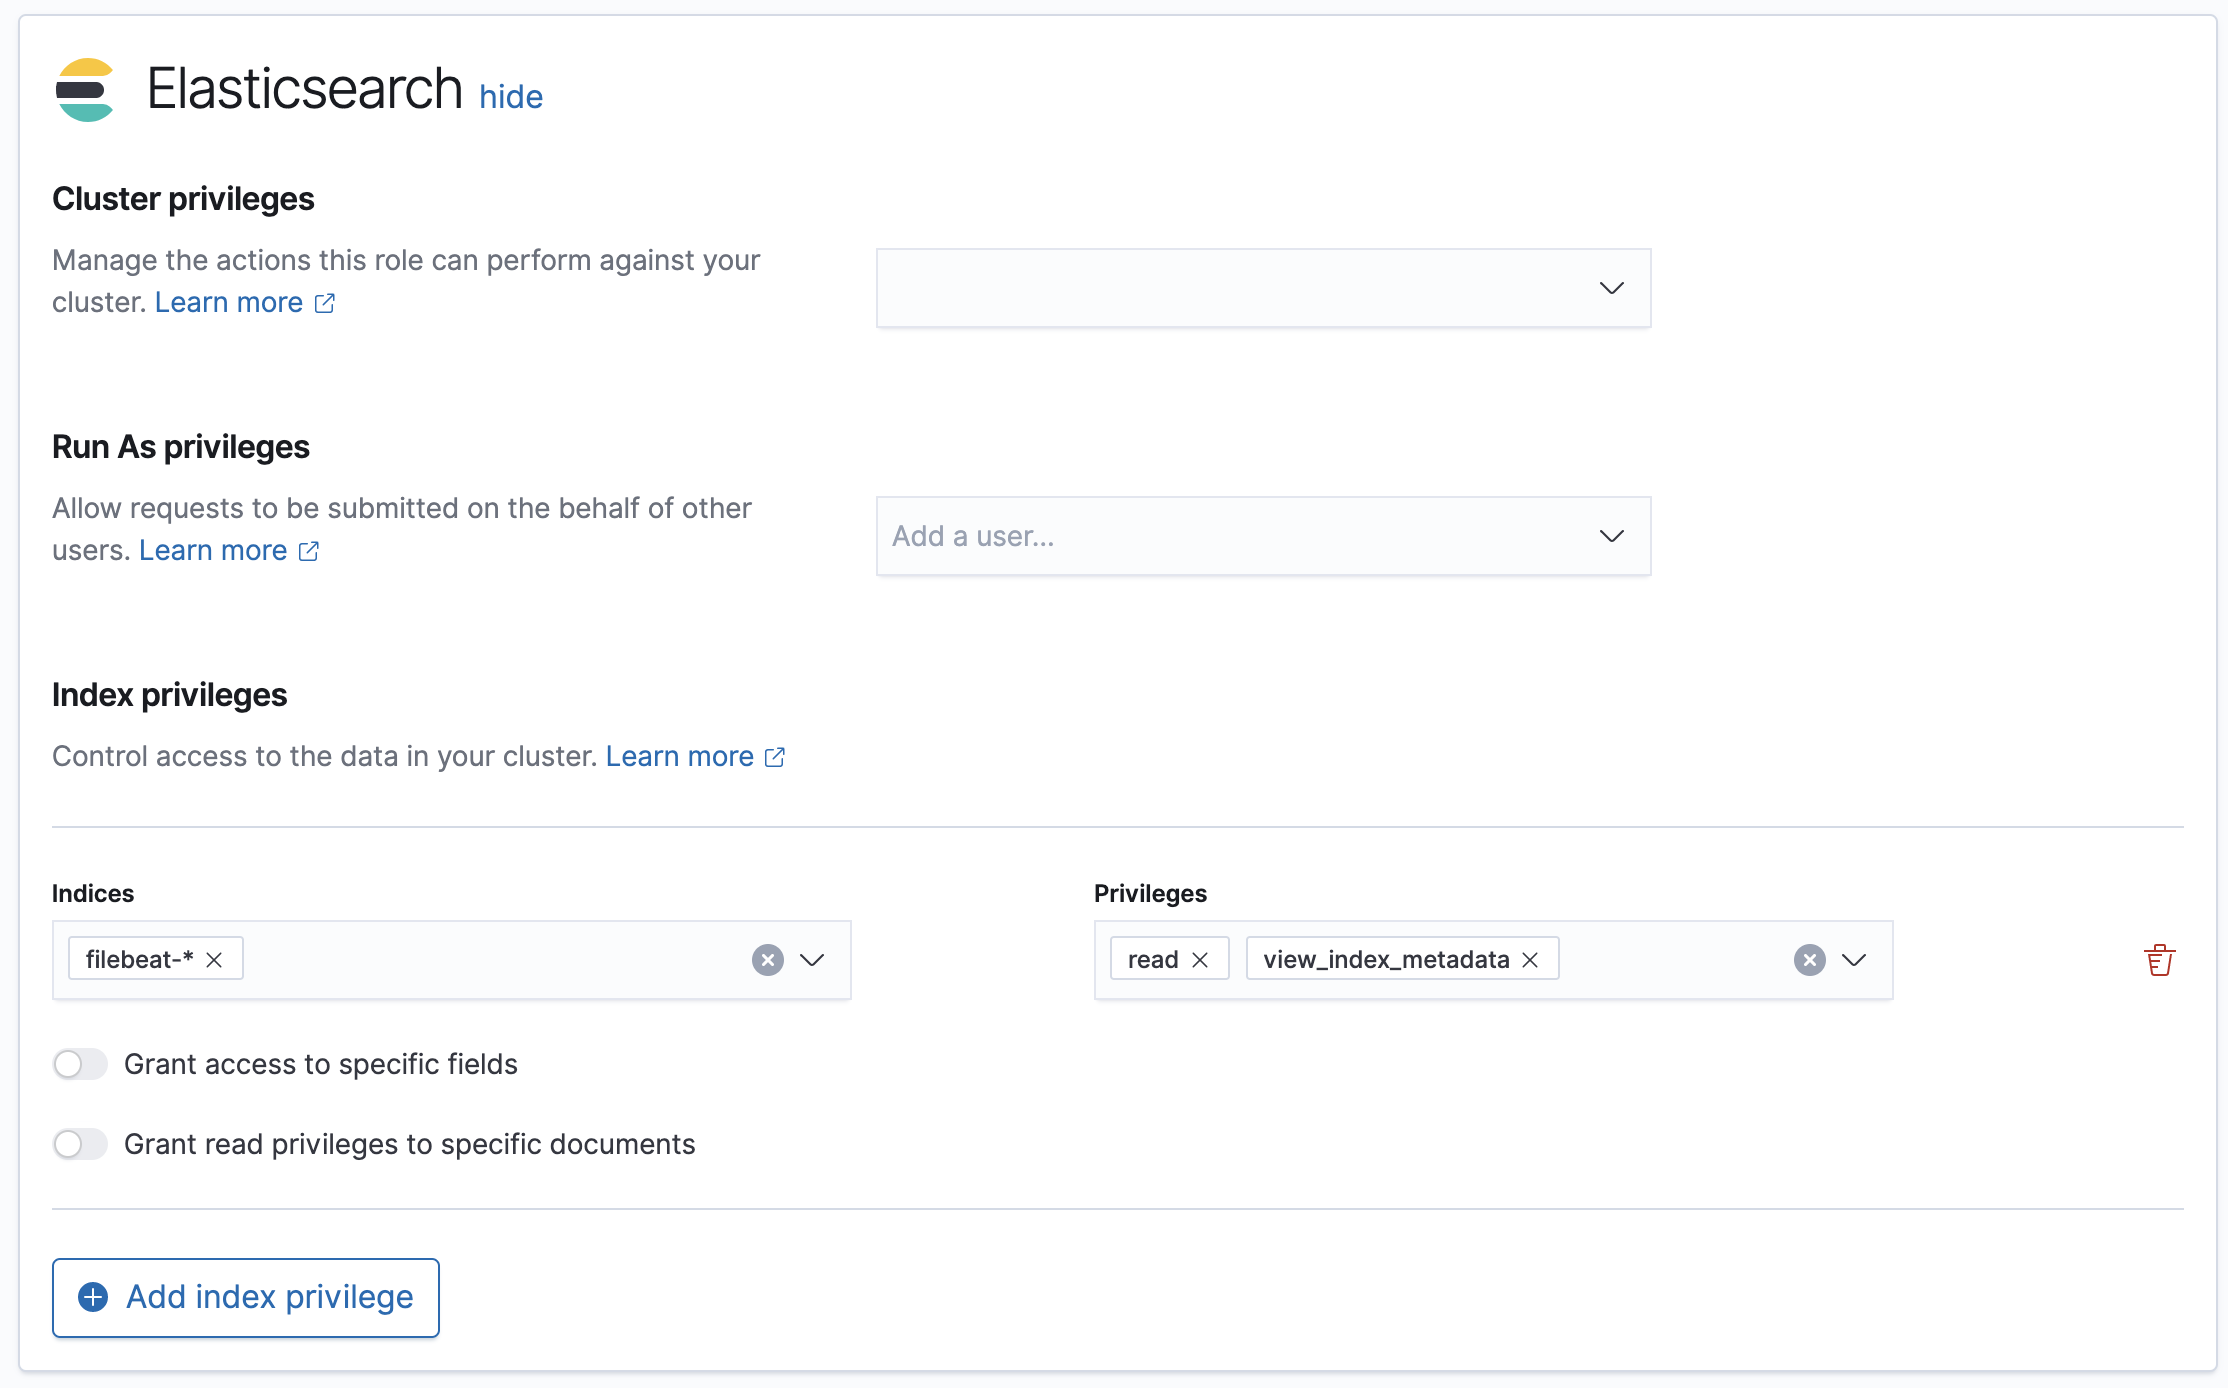Clear all privileges using the circular x icon
This screenshot has width=2228, height=1388.
coord(1808,960)
